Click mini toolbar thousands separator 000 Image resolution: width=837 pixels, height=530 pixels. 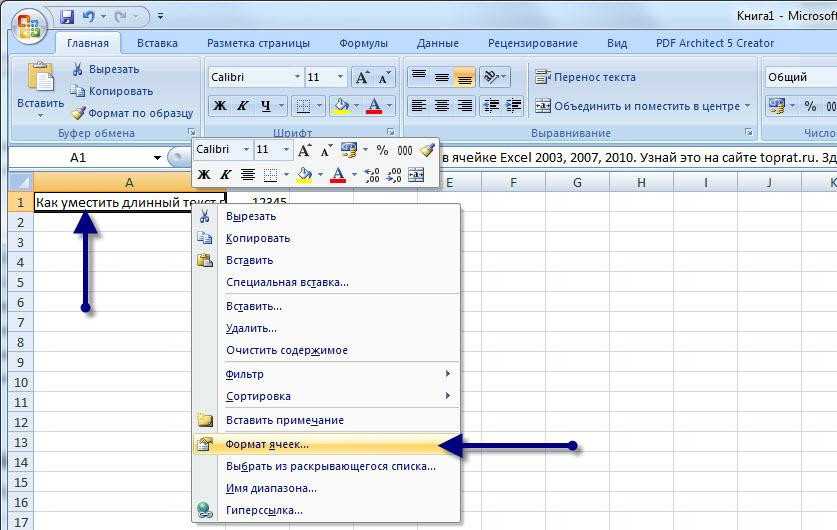405,151
